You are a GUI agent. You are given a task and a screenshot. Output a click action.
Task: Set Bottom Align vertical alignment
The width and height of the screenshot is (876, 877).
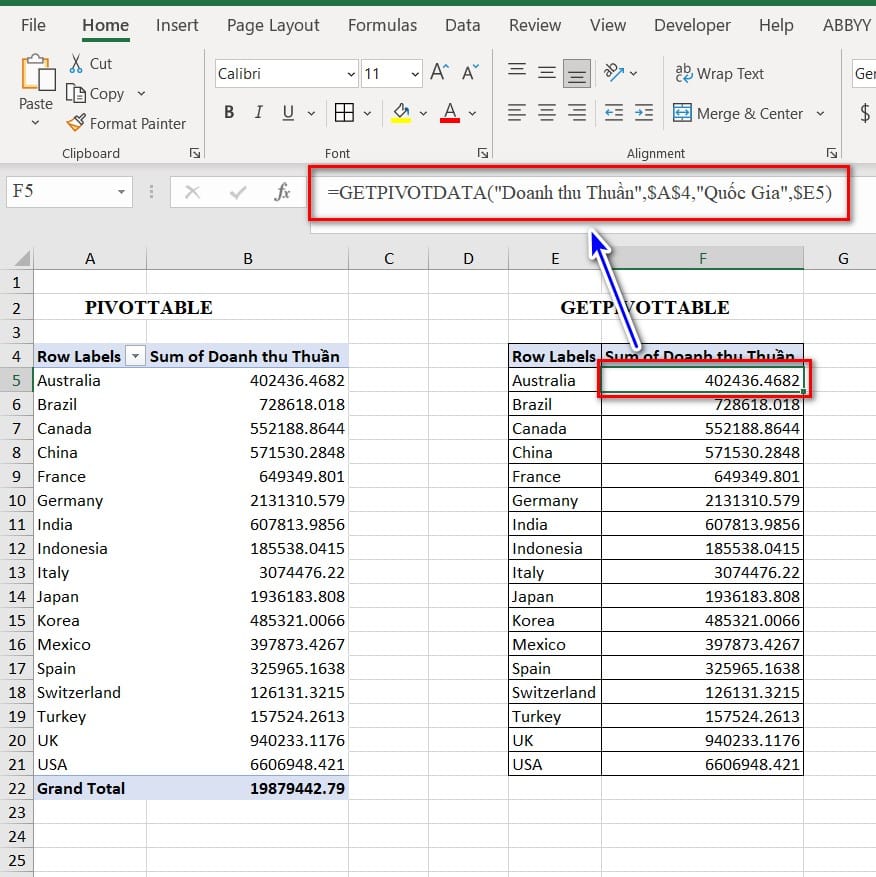tap(576, 73)
